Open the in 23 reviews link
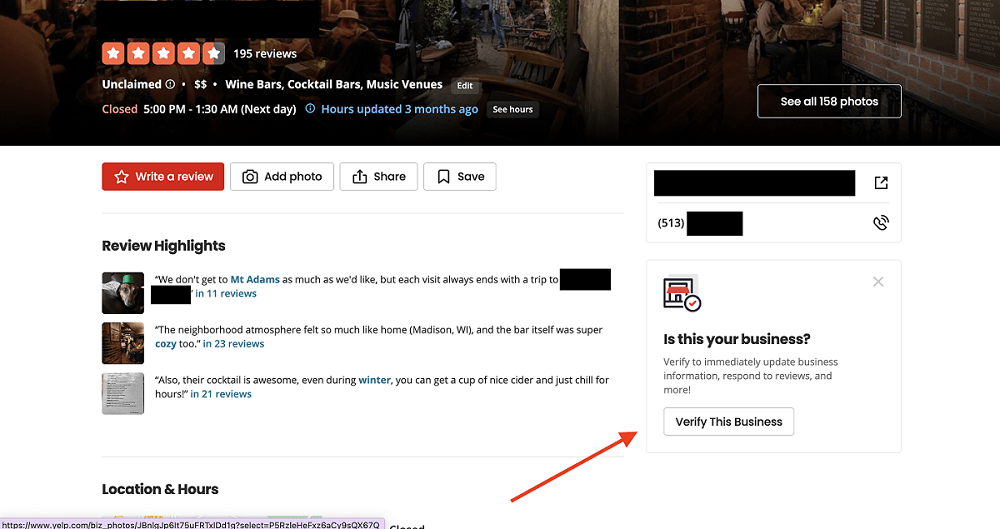The height and width of the screenshot is (529, 1000). tap(233, 344)
